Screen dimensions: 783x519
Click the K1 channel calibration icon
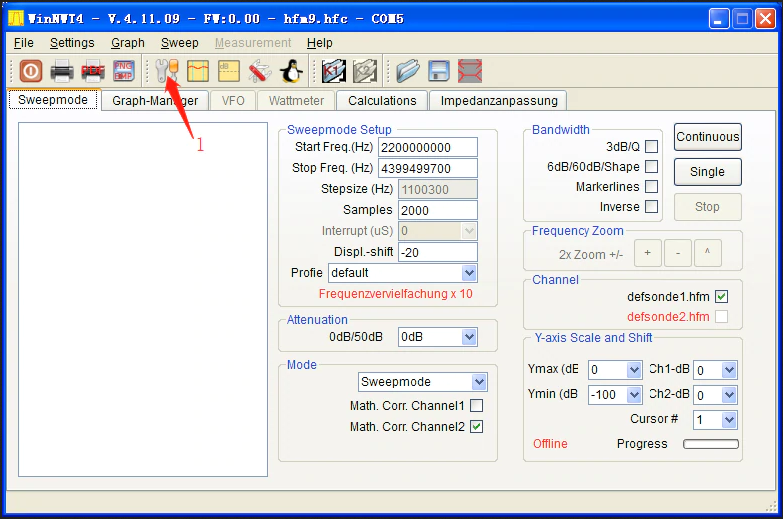[334, 71]
